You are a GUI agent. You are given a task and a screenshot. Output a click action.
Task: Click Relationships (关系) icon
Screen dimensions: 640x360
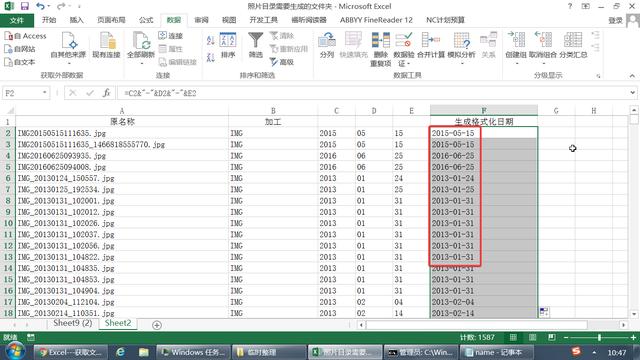pyautogui.click(x=488, y=45)
